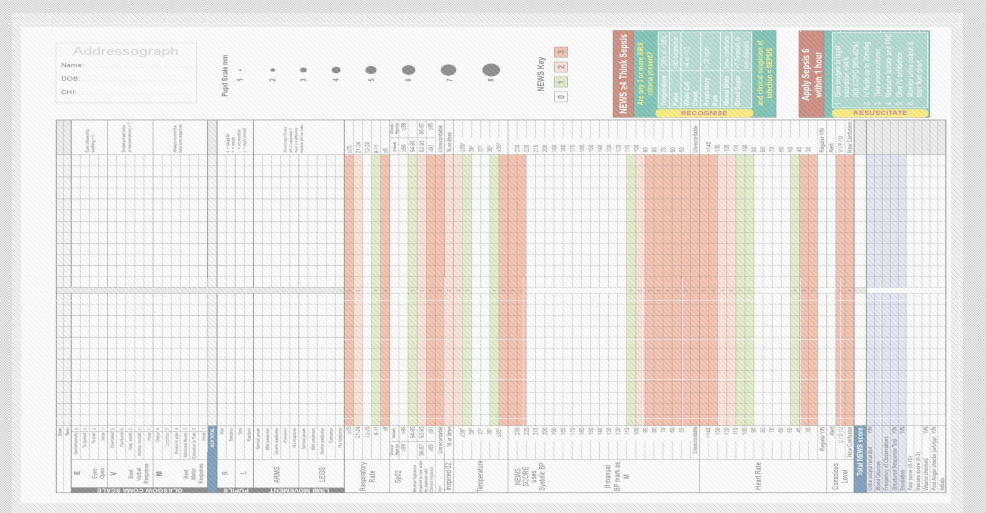Viewport: 986px width, 513px height.
Task: Click the 3 mm pupil scale dot
Action: pos(303,70)
